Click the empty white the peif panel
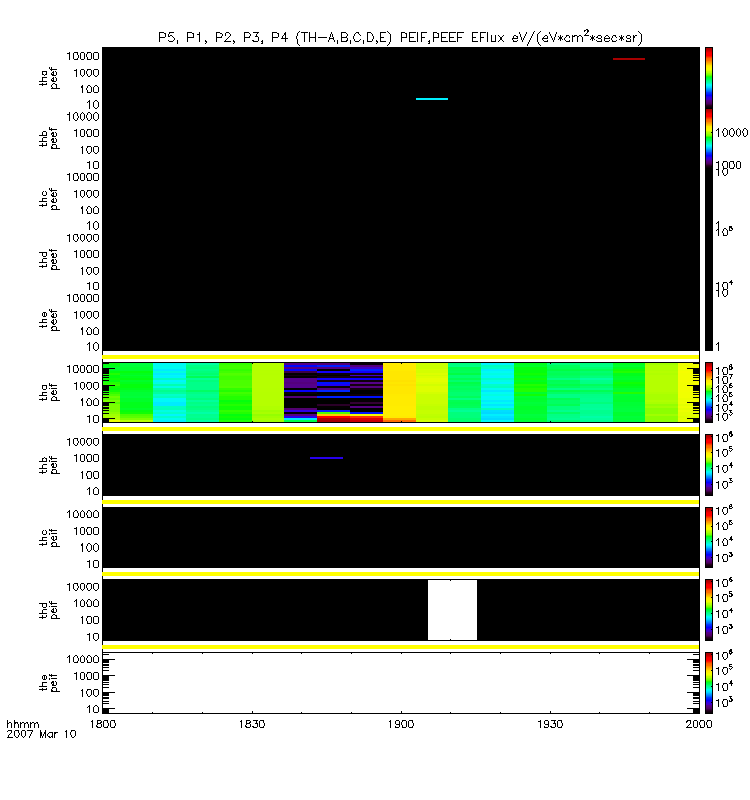Image resolution: width=750 pixels, height=800 pixels. [400, 683]
